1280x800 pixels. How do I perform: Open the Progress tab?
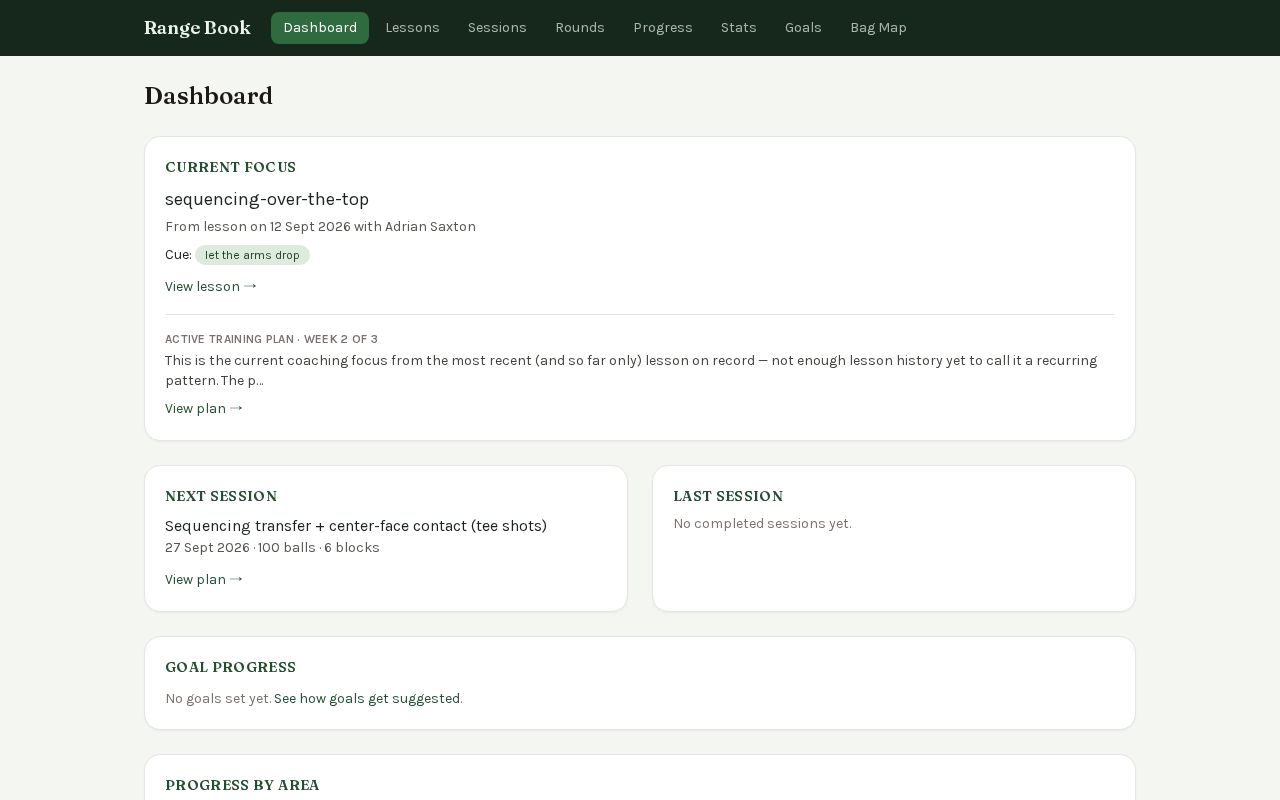coord(663,28)
